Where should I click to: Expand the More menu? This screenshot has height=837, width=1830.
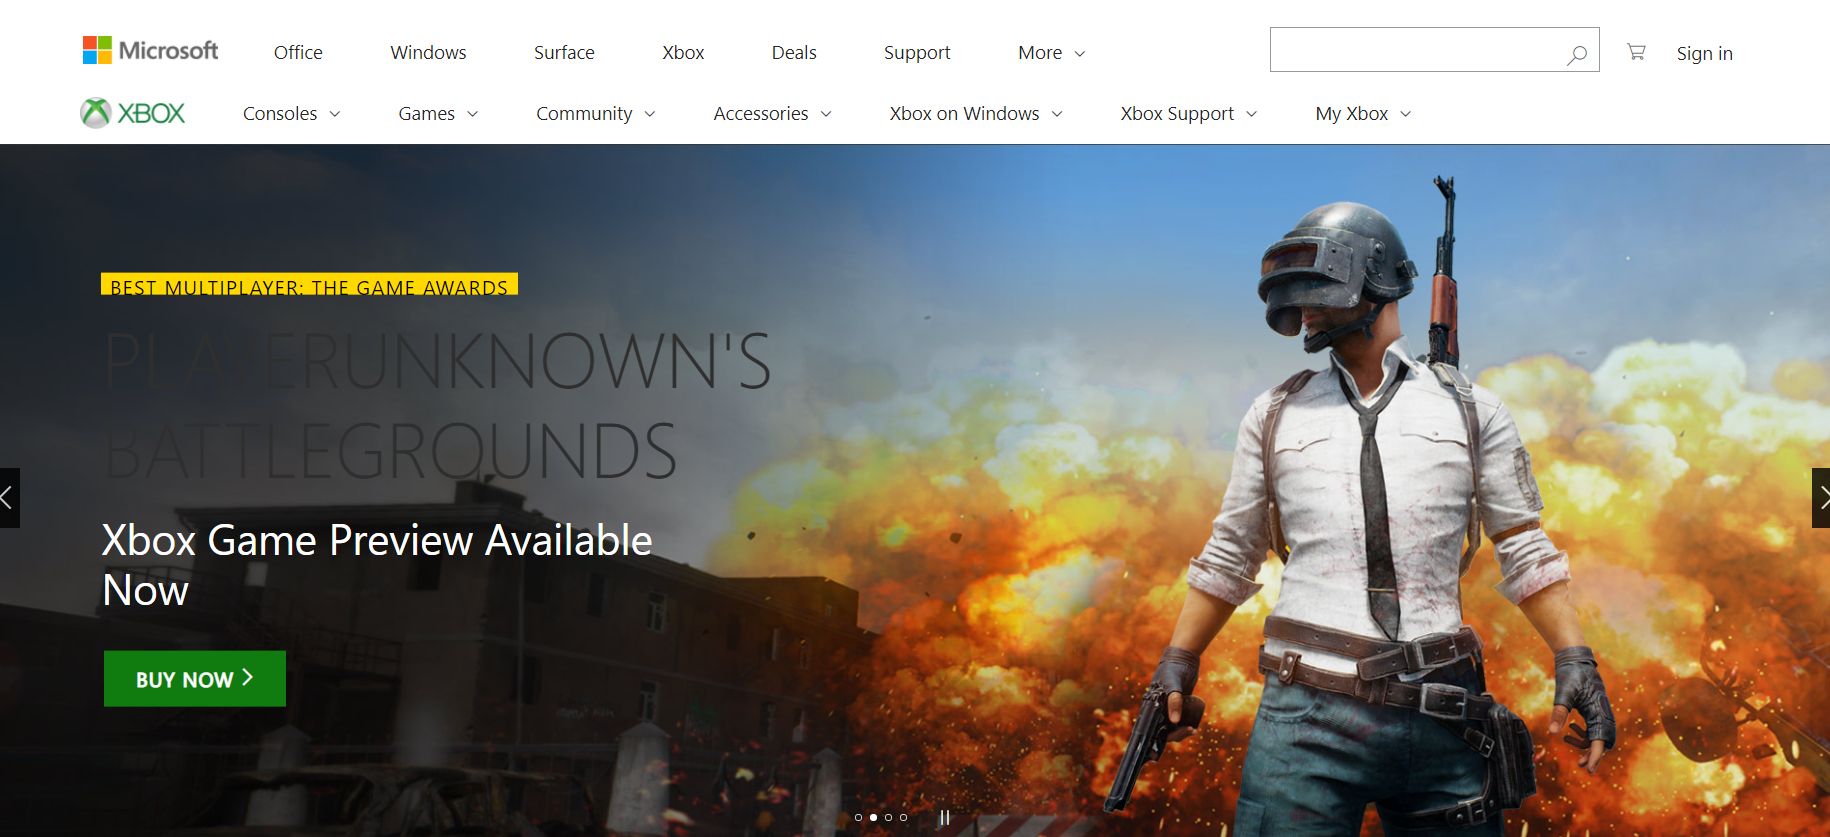point(1051,53)
